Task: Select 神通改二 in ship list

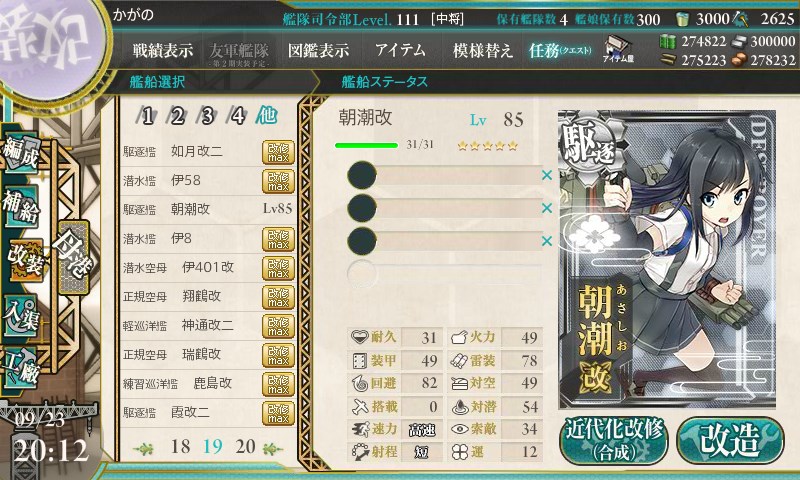Action: coord(208,325)
